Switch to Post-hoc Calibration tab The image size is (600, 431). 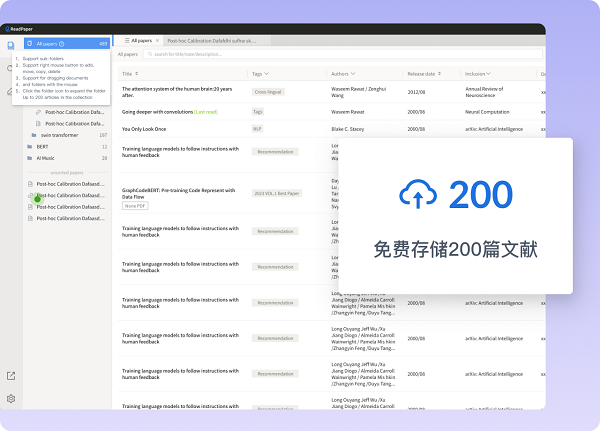pos(211,41)
